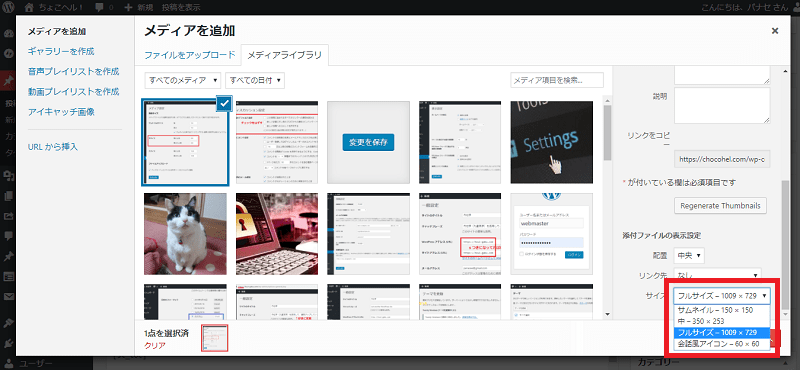Click the text area above 説明
800x370 pixels.
point(722,75)
